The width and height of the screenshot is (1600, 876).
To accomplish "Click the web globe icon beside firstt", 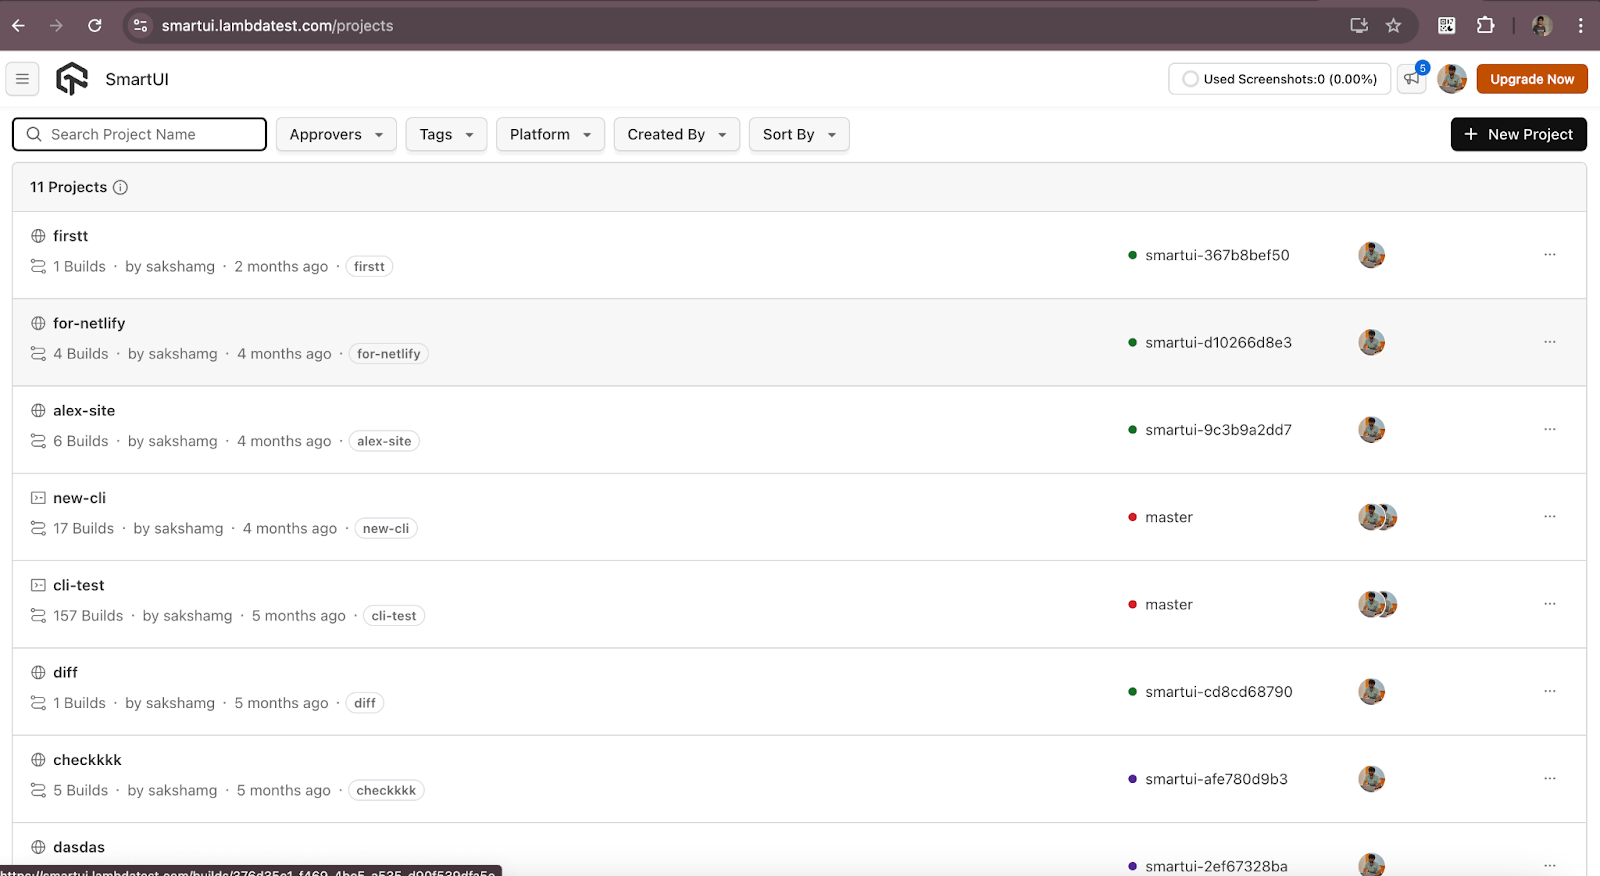I will coord(38,236).
